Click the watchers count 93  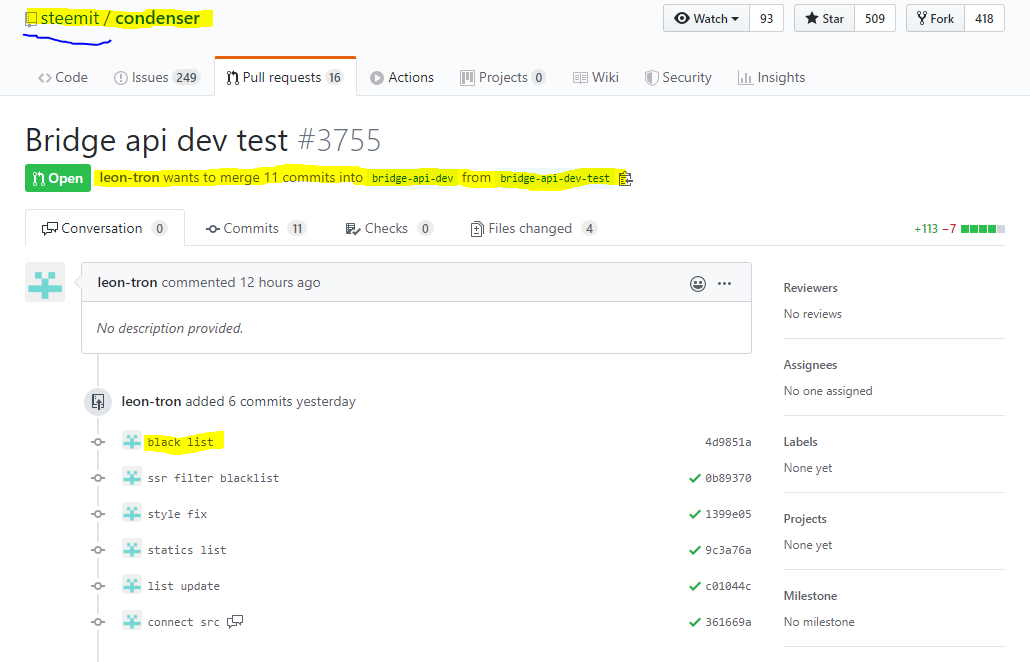767,18
